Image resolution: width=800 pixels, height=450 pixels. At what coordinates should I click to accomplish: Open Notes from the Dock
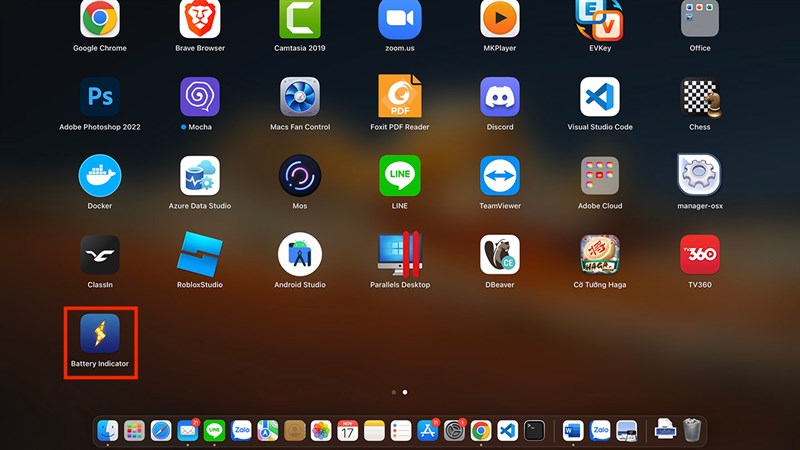[374, 431]
